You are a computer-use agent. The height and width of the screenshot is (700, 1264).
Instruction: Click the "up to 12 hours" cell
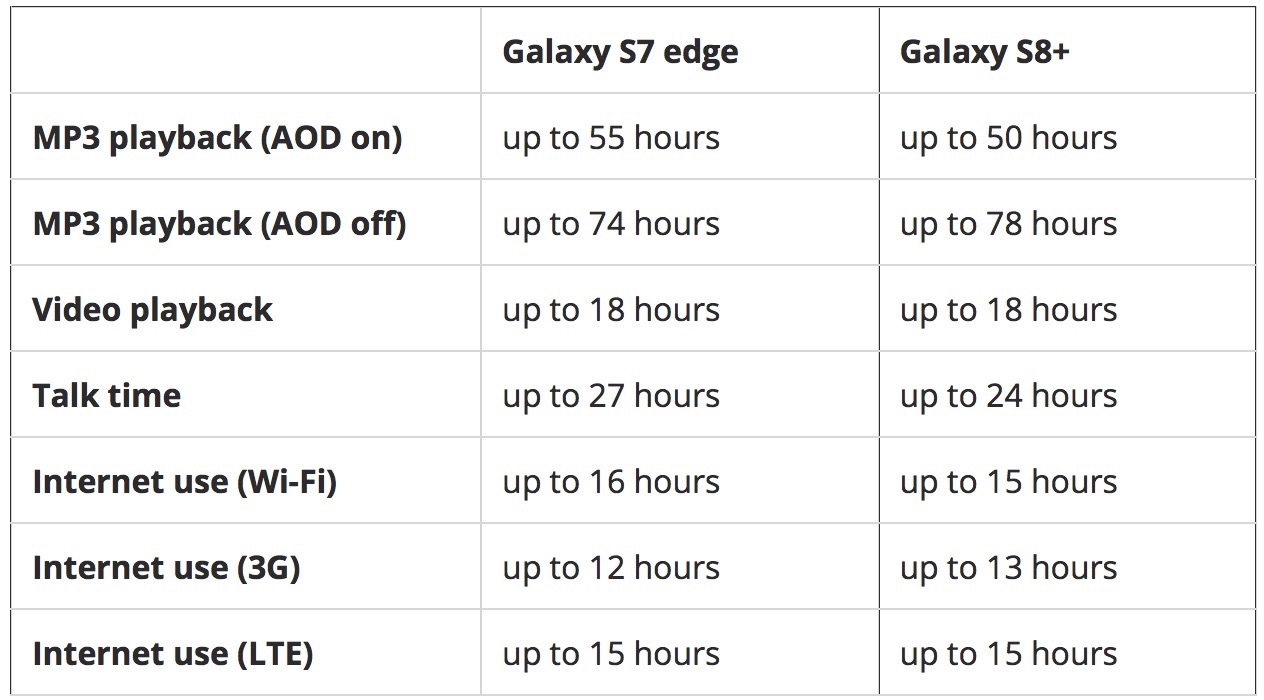pos(611,568)
